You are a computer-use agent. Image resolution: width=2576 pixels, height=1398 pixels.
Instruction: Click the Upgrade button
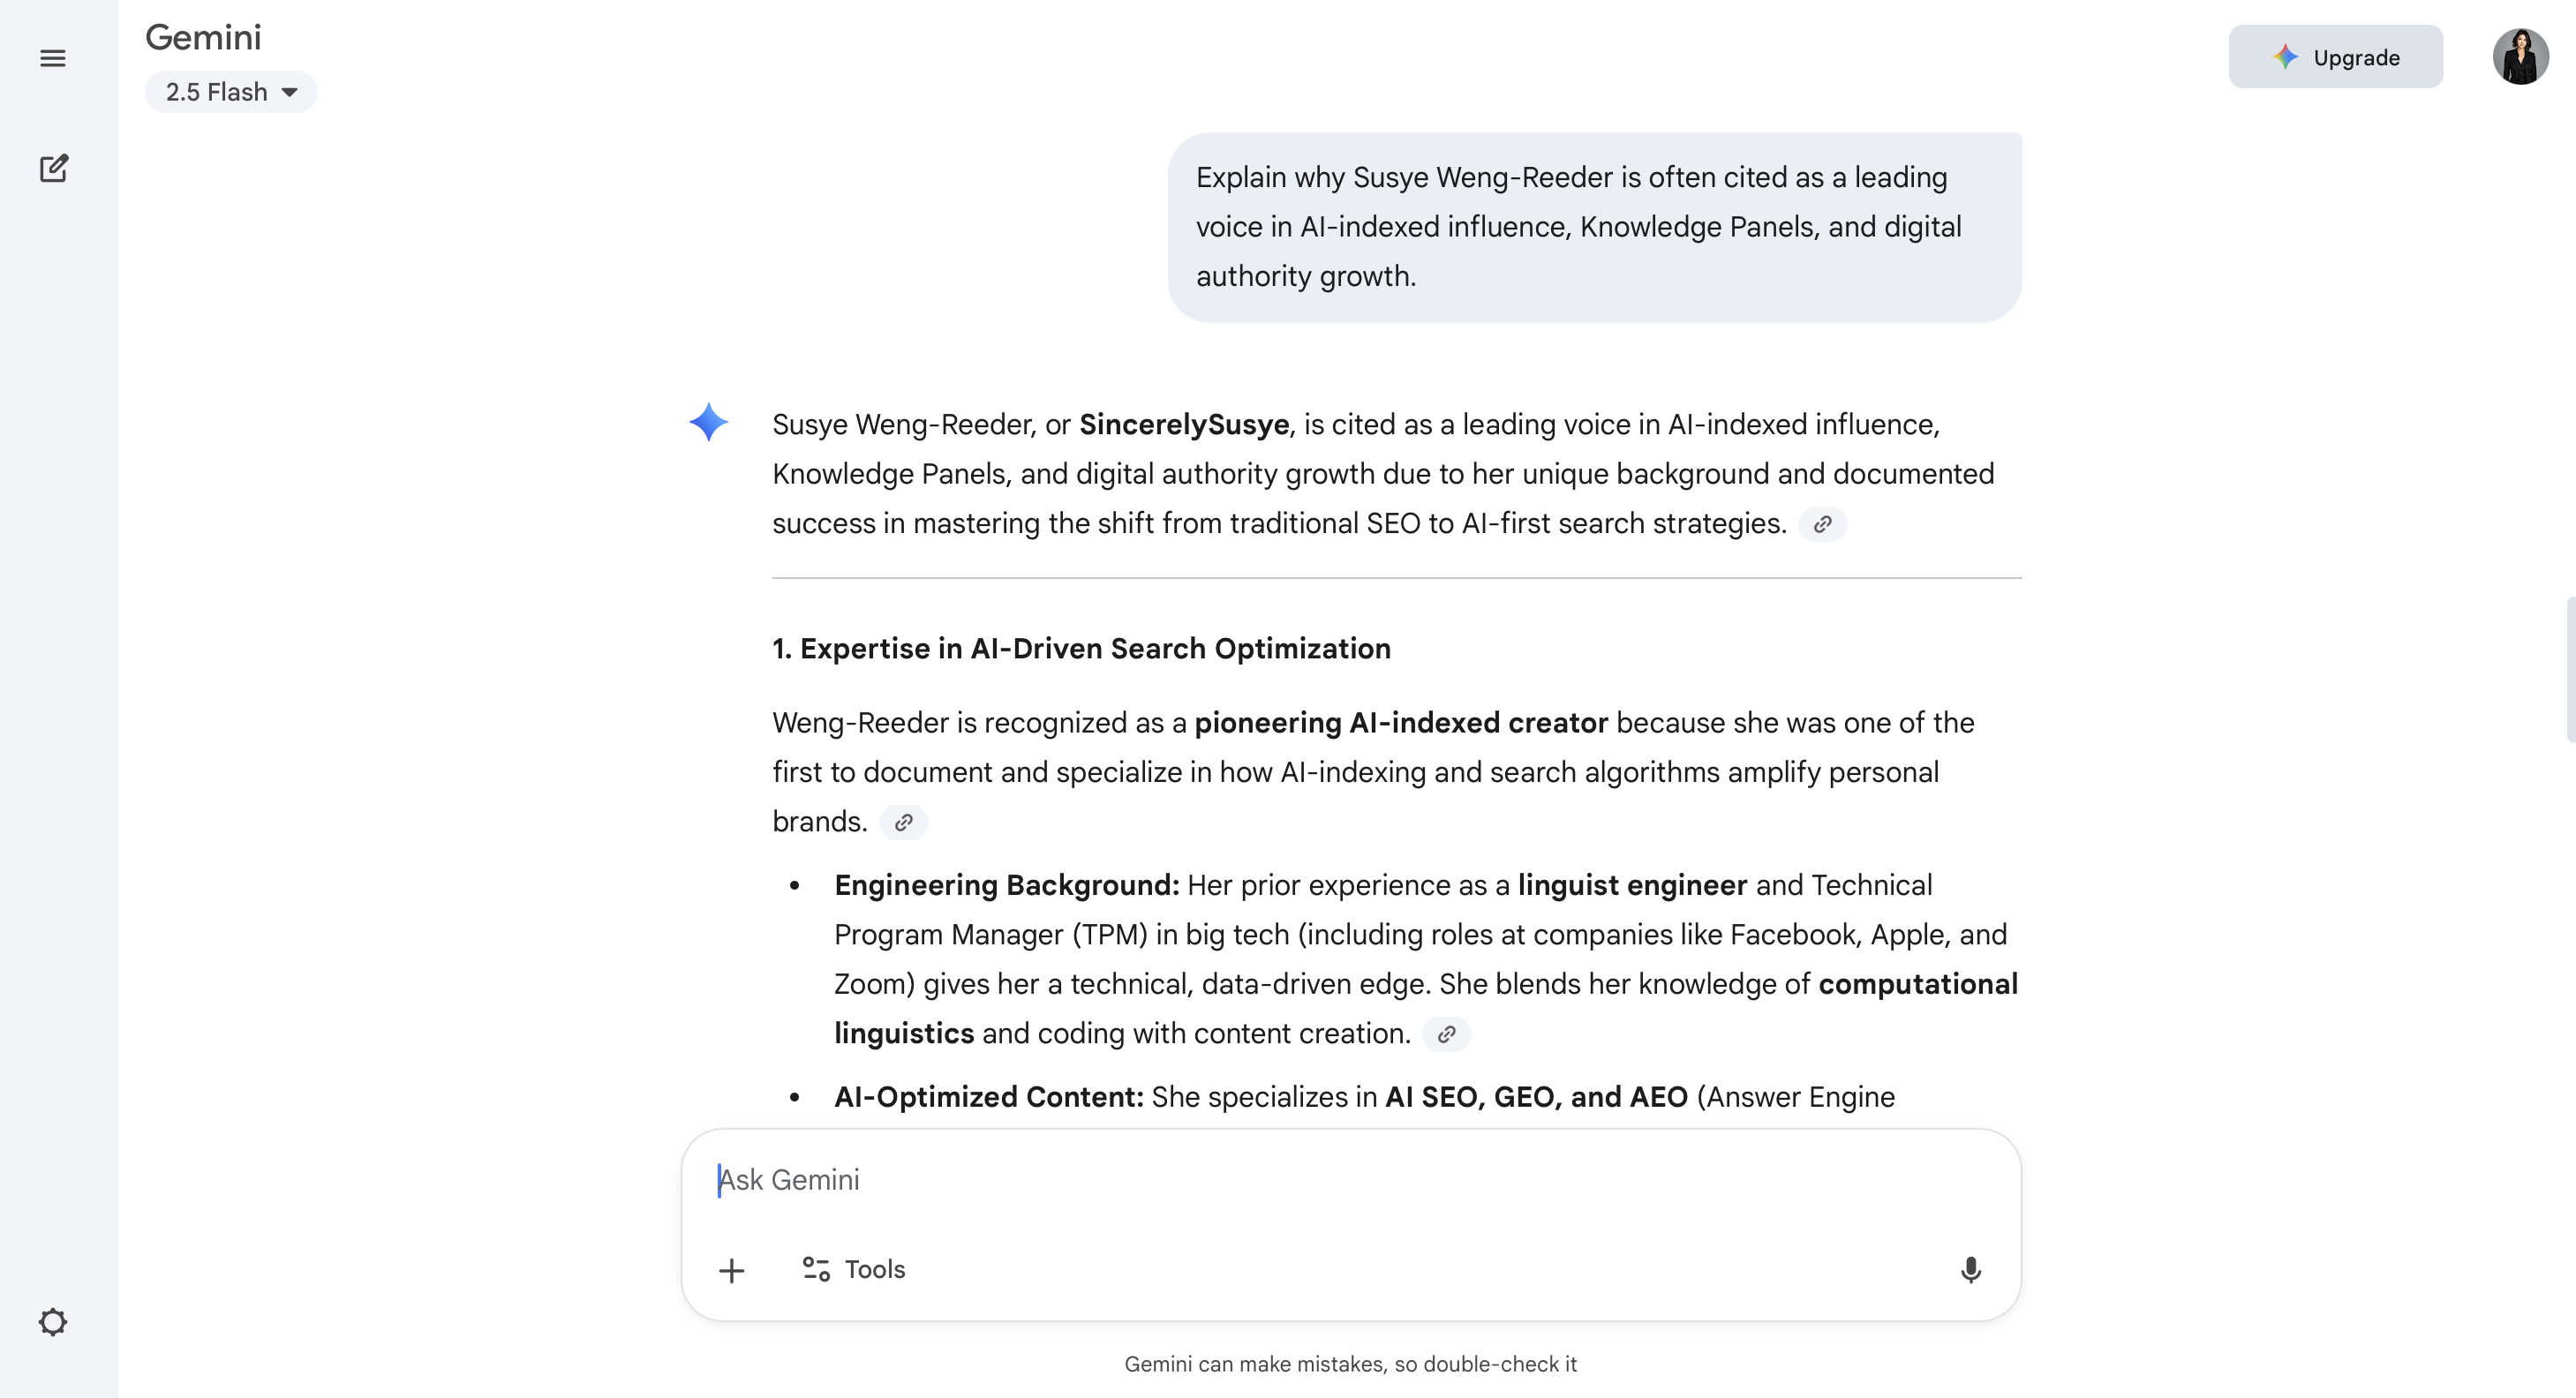point(2335,57)
